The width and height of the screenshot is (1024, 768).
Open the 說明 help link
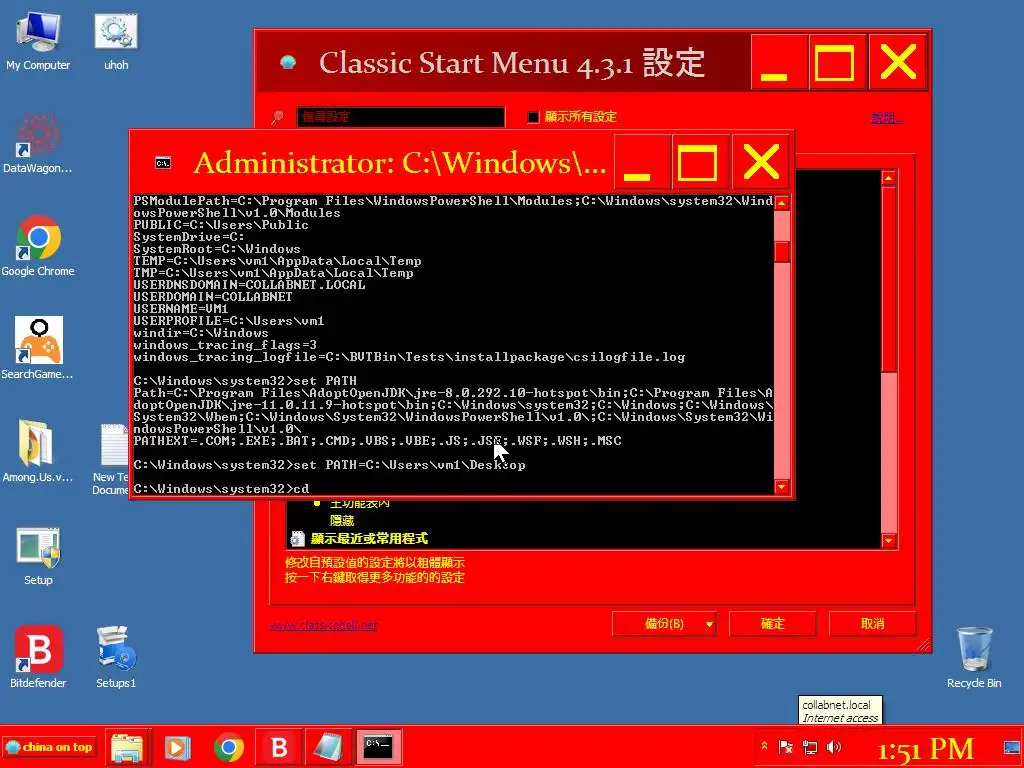coord(887,117)
